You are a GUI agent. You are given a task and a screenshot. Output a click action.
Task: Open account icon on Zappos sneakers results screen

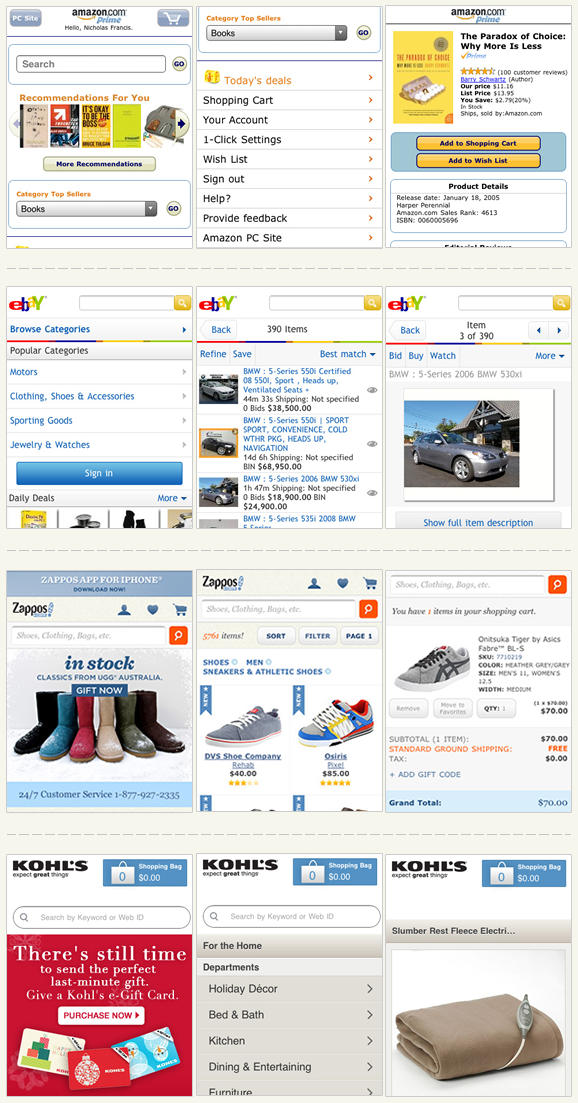coord(314,582)
